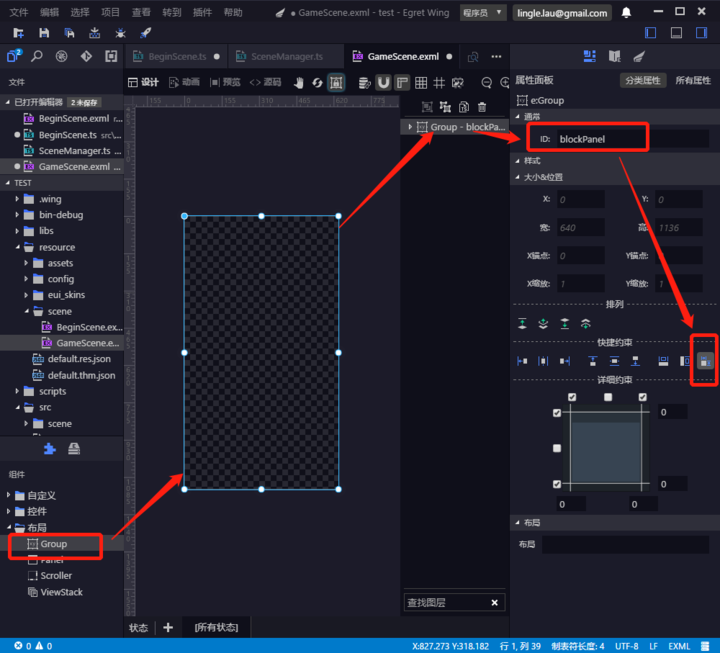This screenshot has height=653, width=720.
Task: Open the notification bell
Action: (x=626, y=12)
